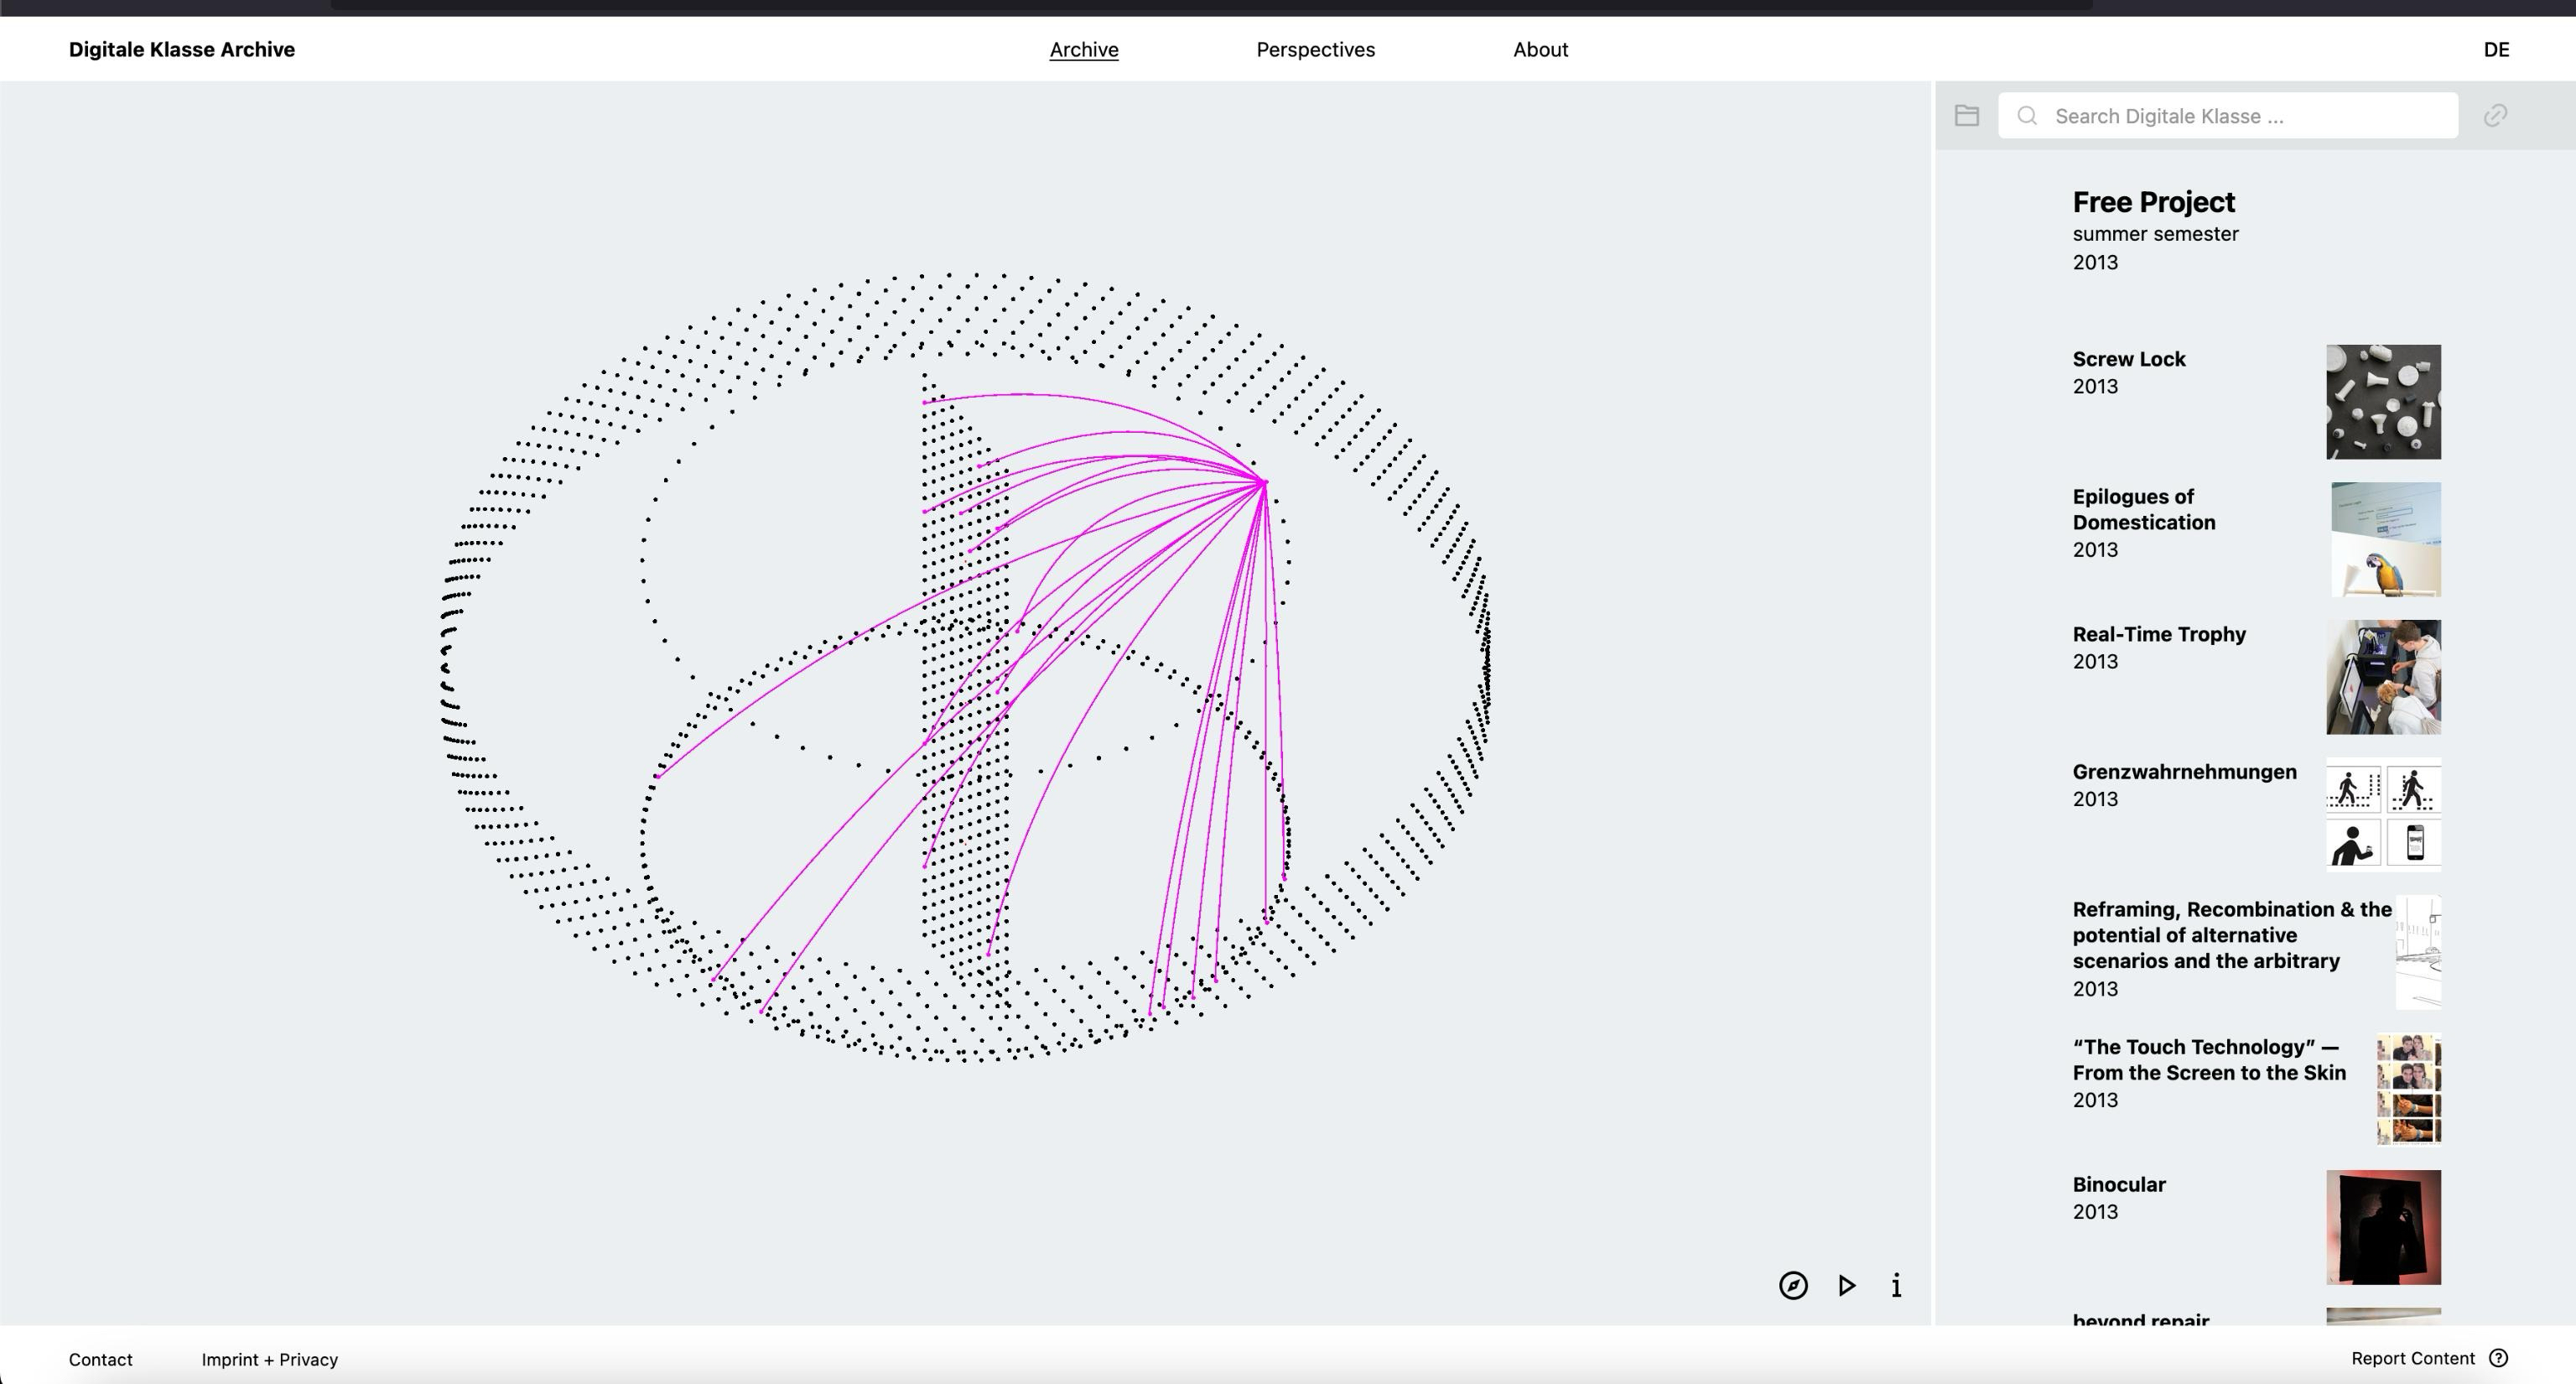Viewport: 2576px width, 1384px height.
Task: Open the Binocular project thumbnail
Action: click(2383, 1227)
